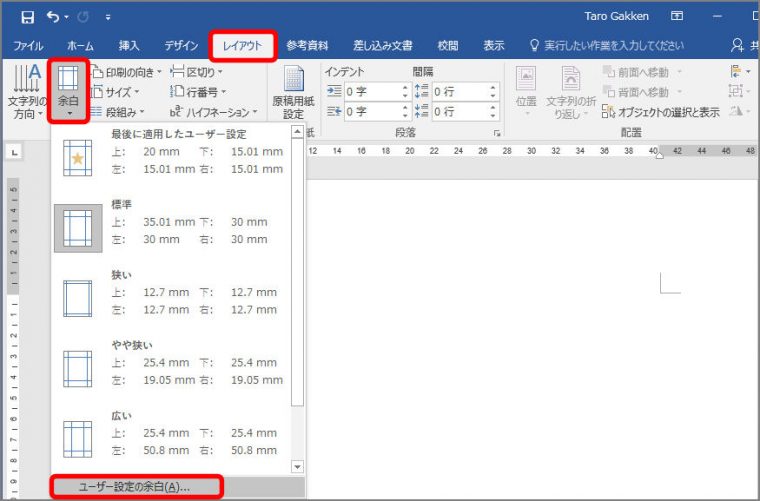The height and width of the screenshot is (501, 760).
Task: Click the greyed-out Redo icon
Action: (x=83, y=17)
